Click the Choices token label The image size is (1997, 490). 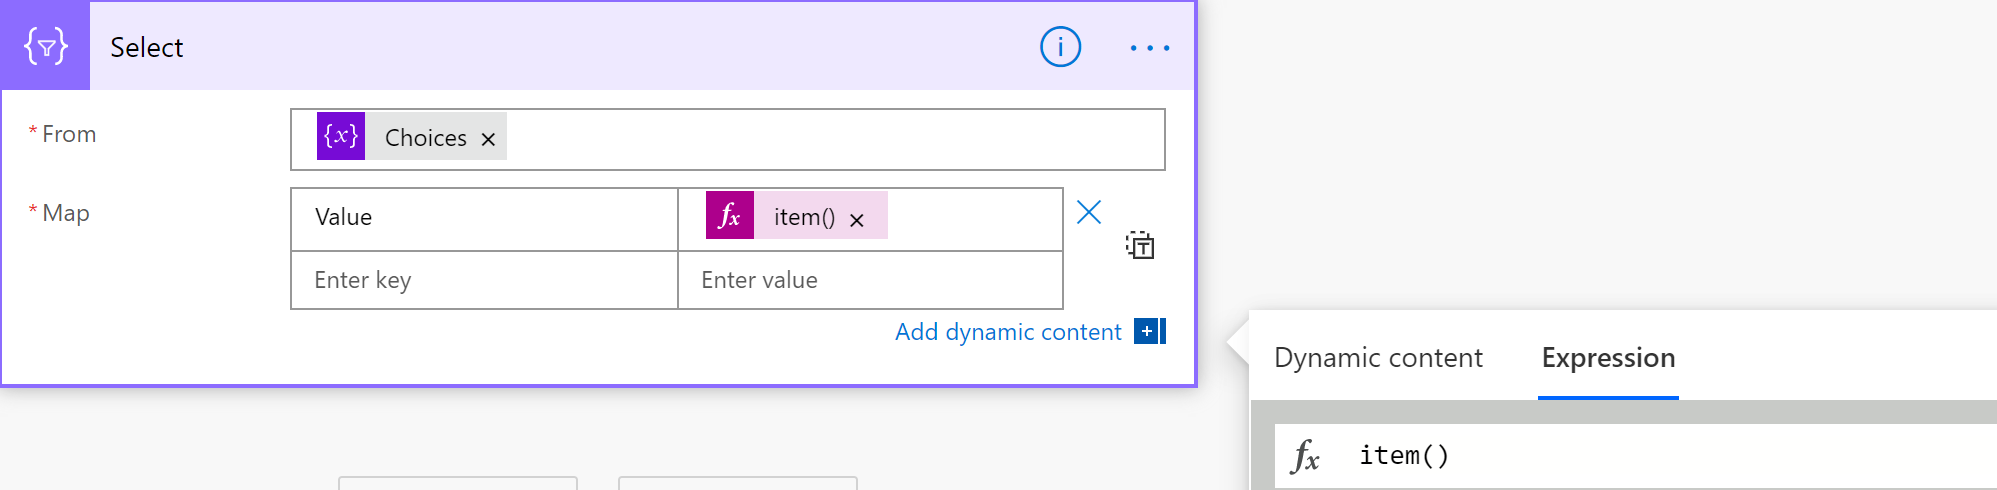pyautogui.click(x=425, y=138)
